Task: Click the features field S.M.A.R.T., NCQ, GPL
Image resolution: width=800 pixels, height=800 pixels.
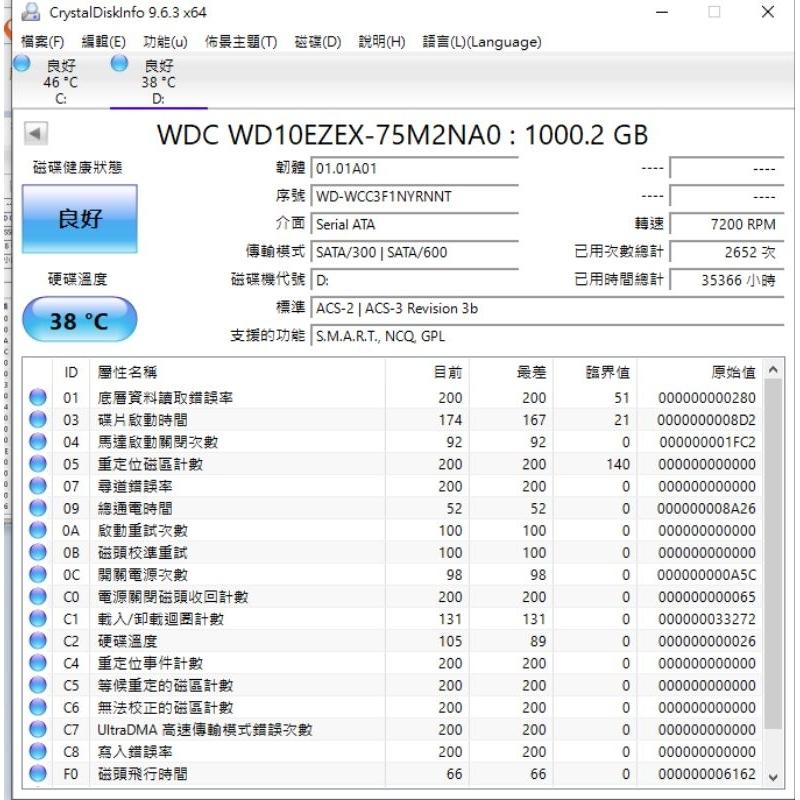Action: point(547,336)
